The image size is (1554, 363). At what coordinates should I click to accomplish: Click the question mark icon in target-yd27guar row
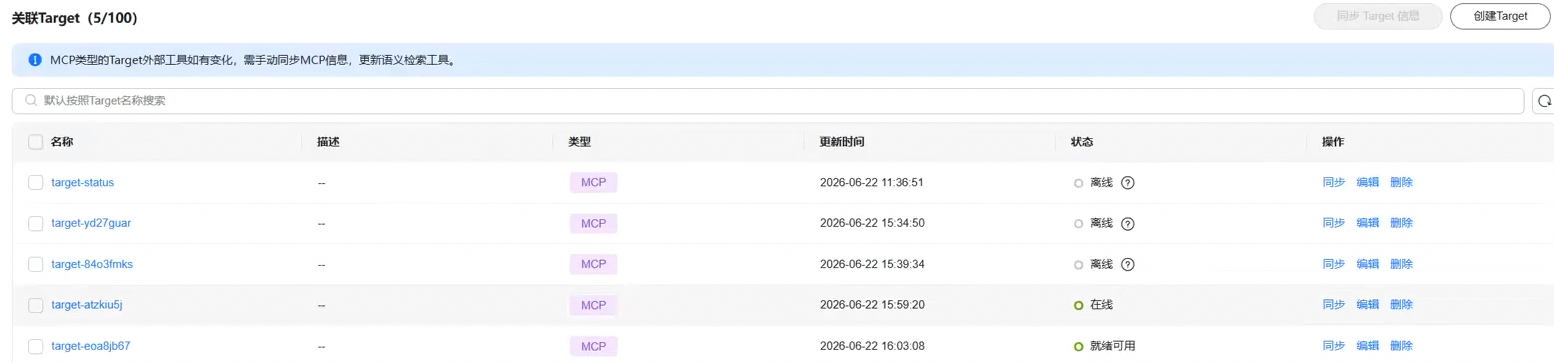coord(1128,223)
